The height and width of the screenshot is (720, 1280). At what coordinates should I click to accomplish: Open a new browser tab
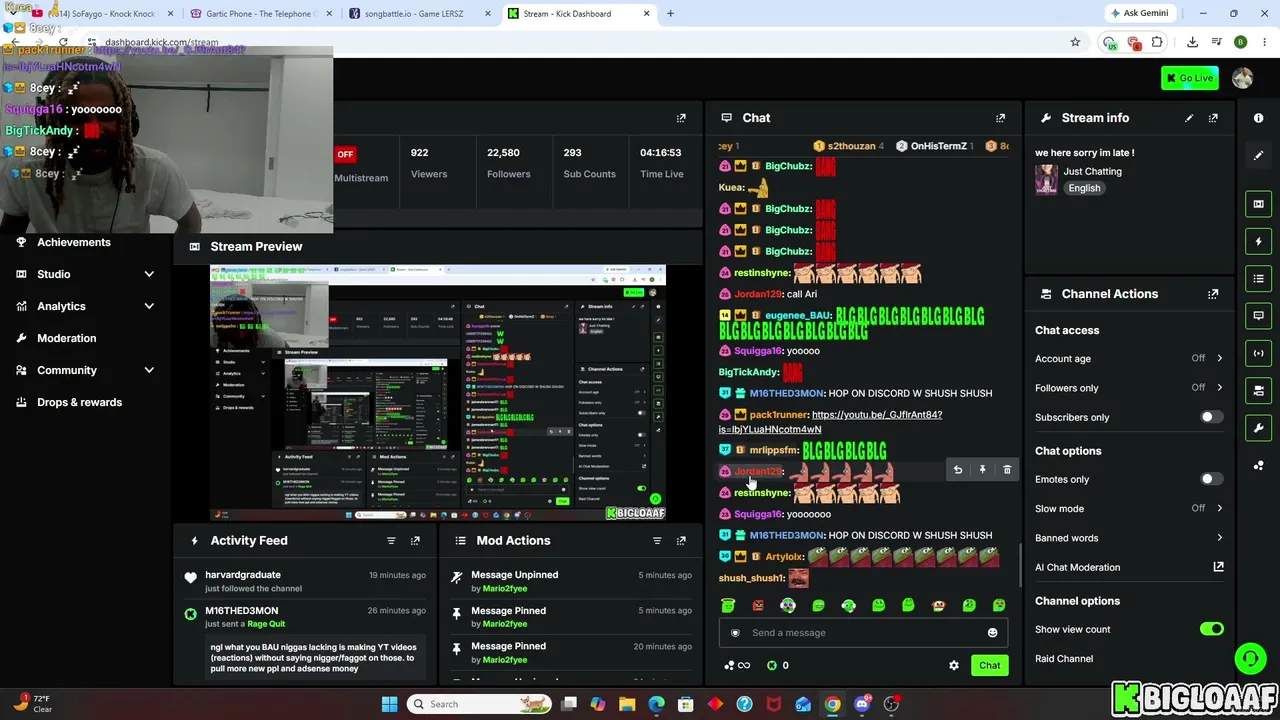tap(670, 14)
